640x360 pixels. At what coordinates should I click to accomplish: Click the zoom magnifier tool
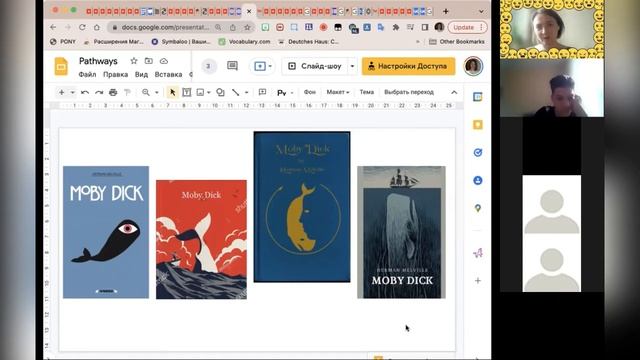(x=146, y=92)
